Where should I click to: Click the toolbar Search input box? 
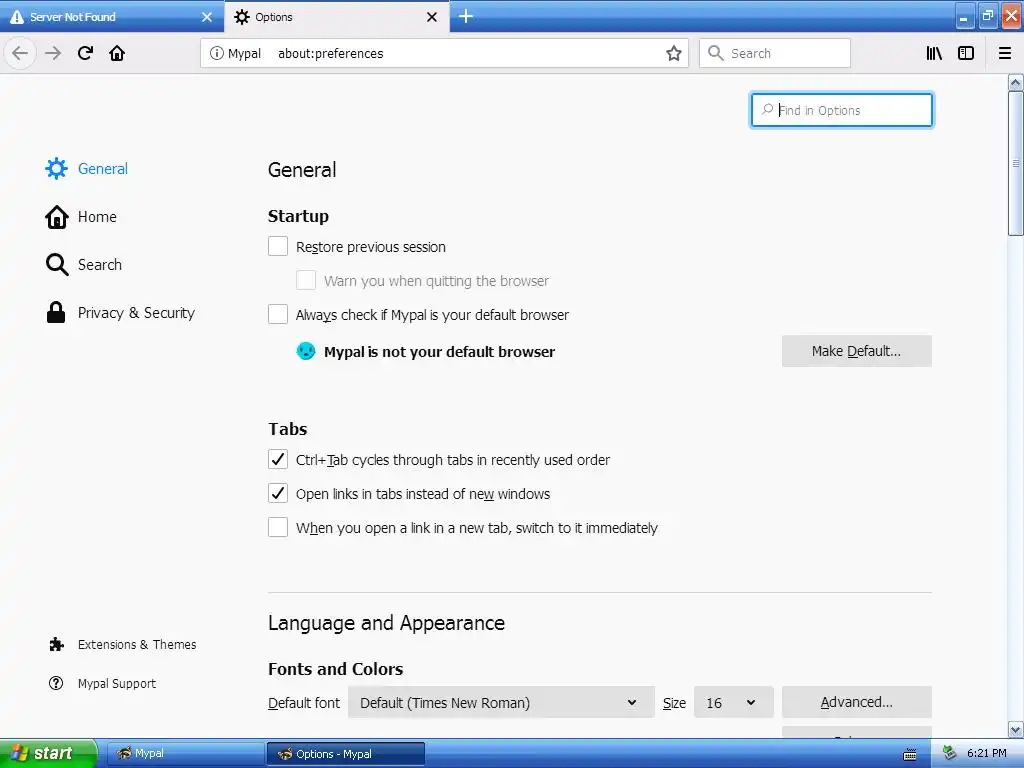tap(775, 53)
